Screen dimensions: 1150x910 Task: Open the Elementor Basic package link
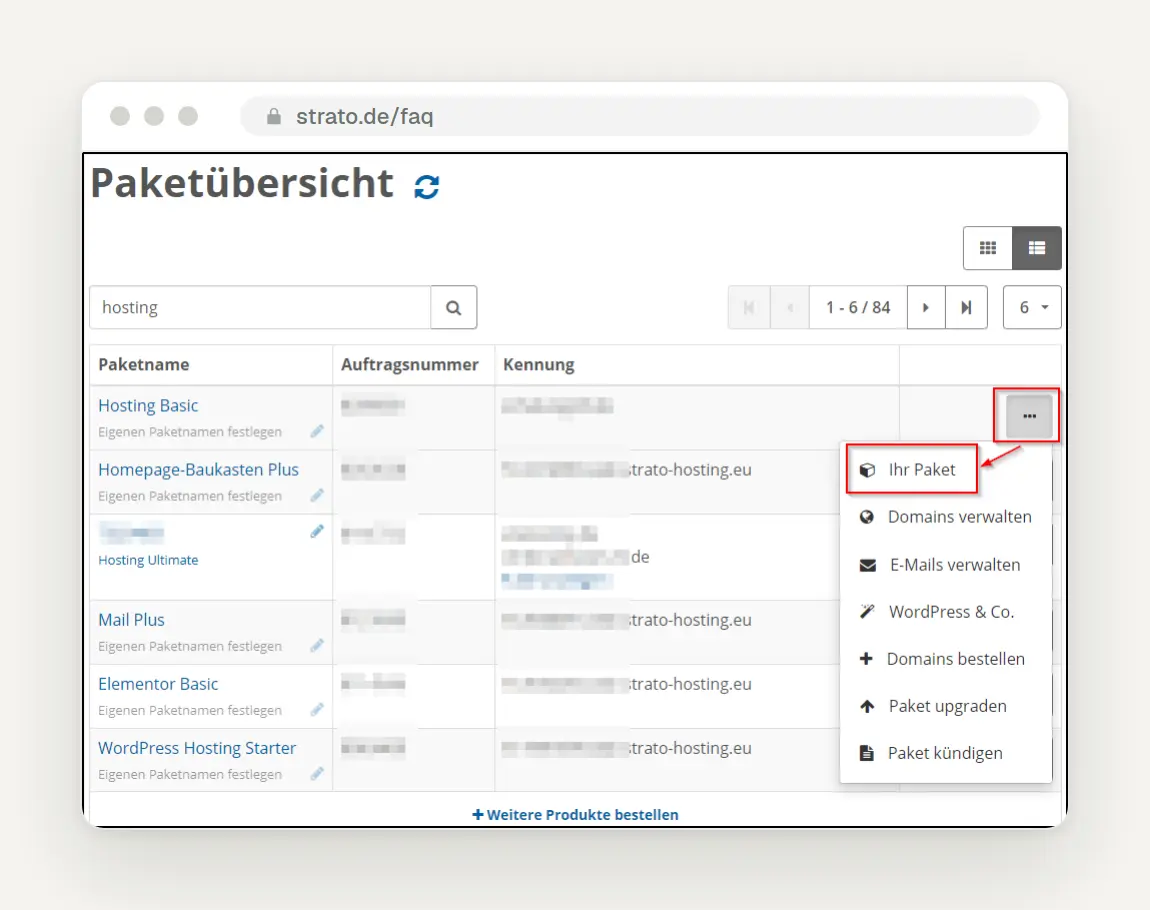point(158,683)
